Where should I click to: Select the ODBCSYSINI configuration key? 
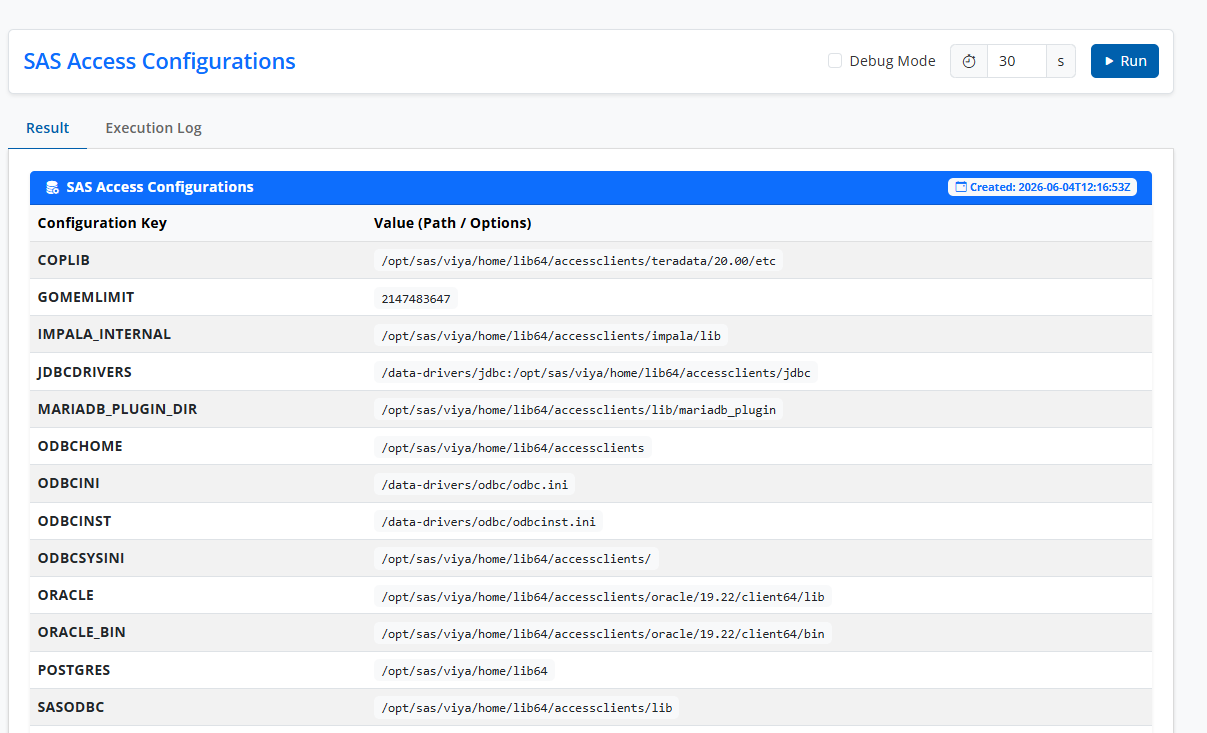(x=81, y=558)
